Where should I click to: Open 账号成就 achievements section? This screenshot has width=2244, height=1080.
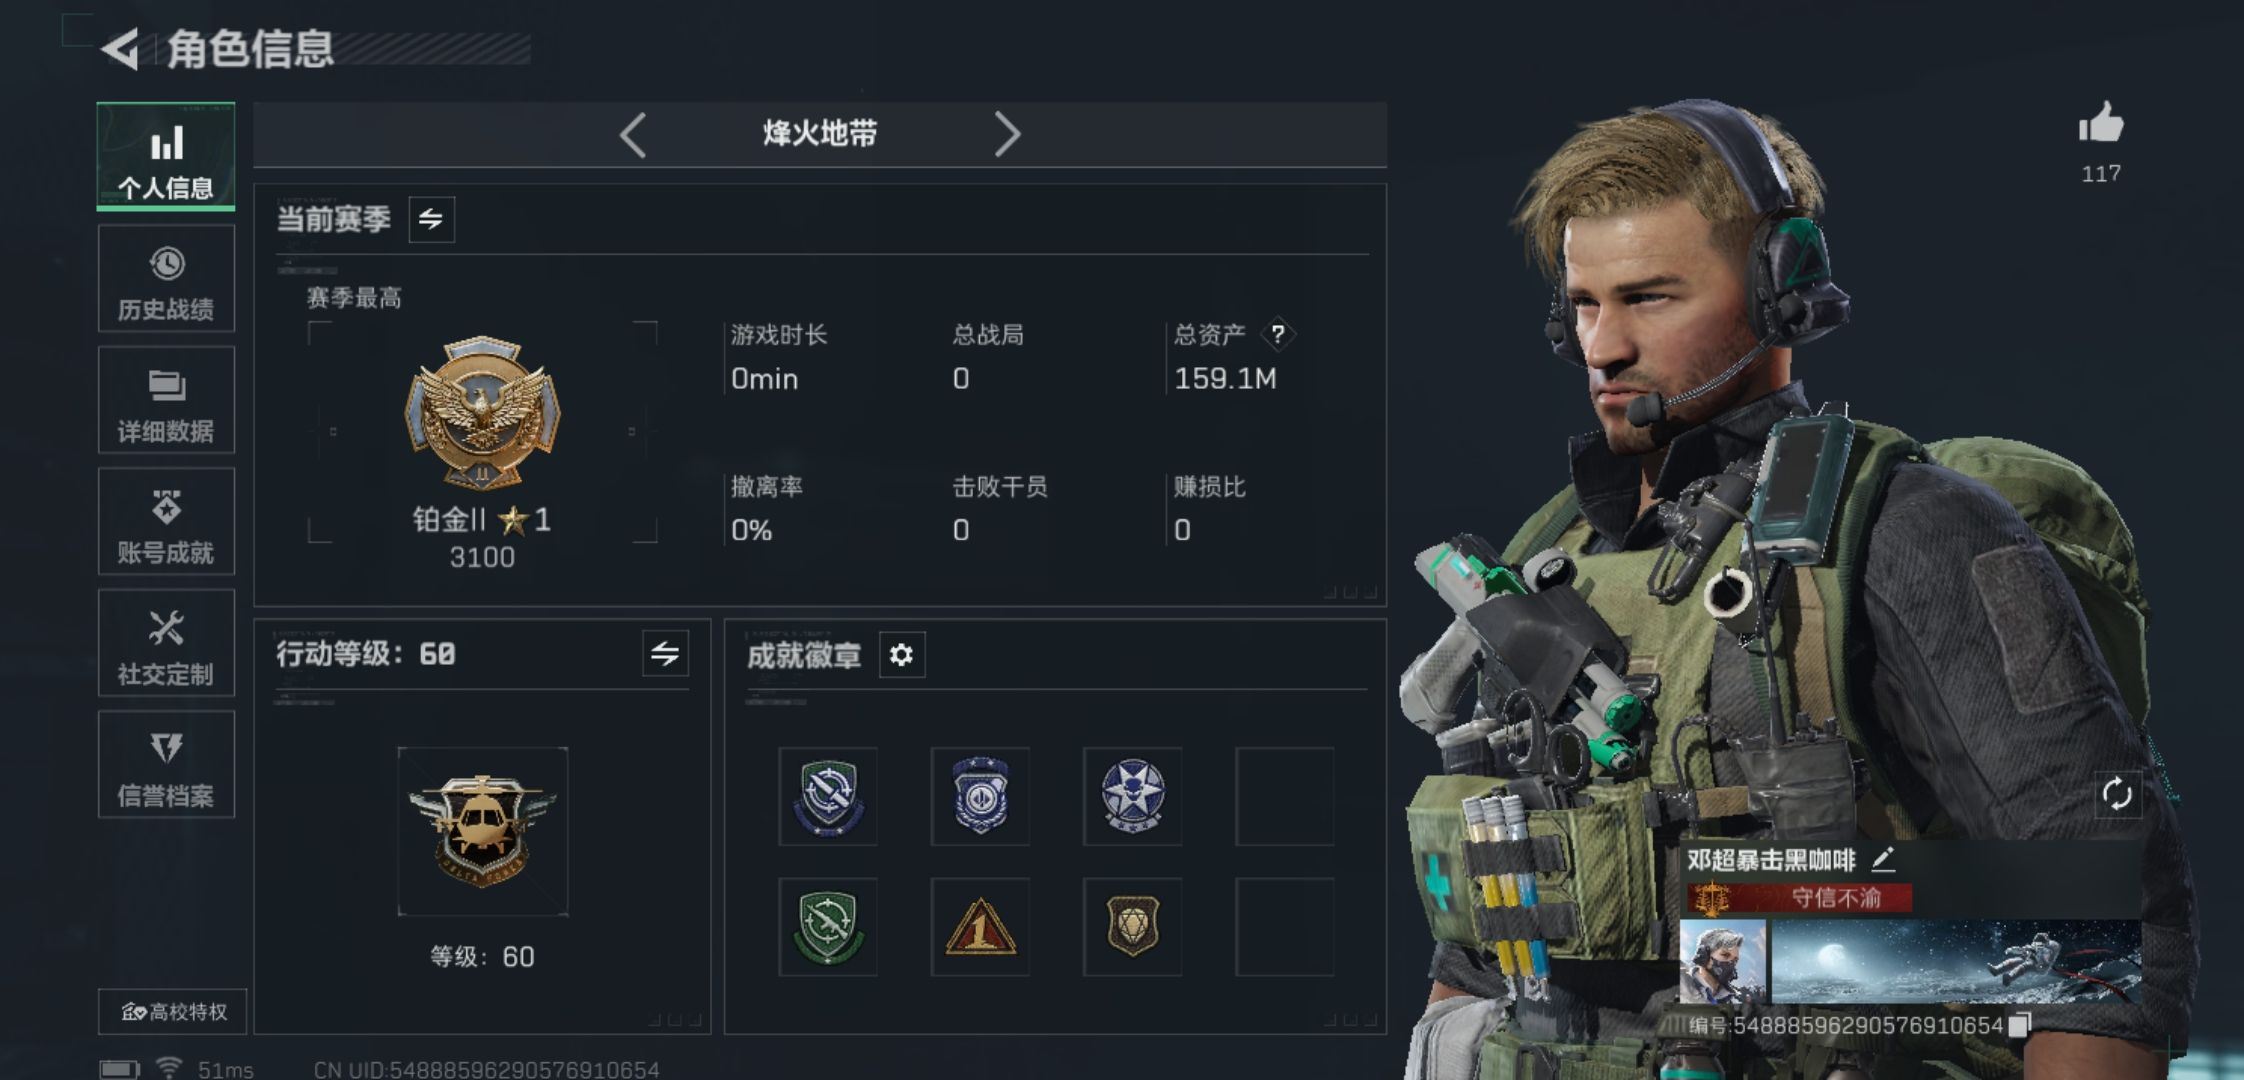(166, 522)
